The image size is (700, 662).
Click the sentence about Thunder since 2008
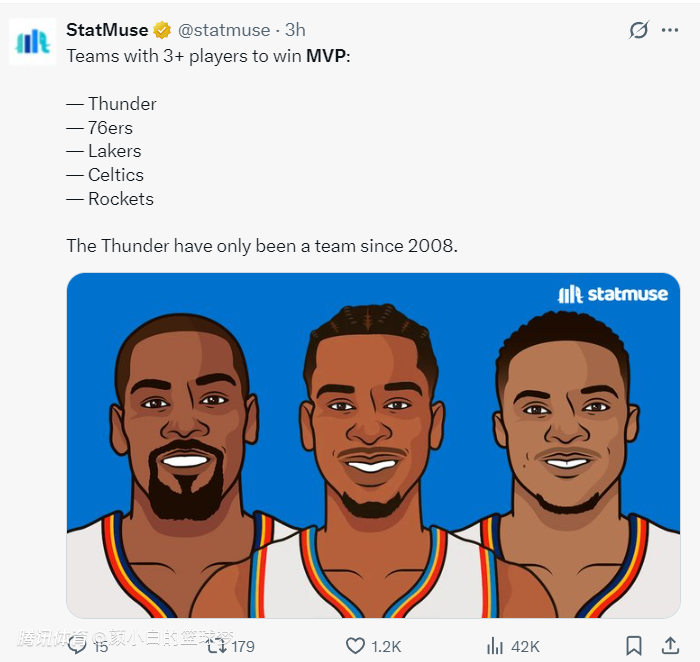coord(262,245)
